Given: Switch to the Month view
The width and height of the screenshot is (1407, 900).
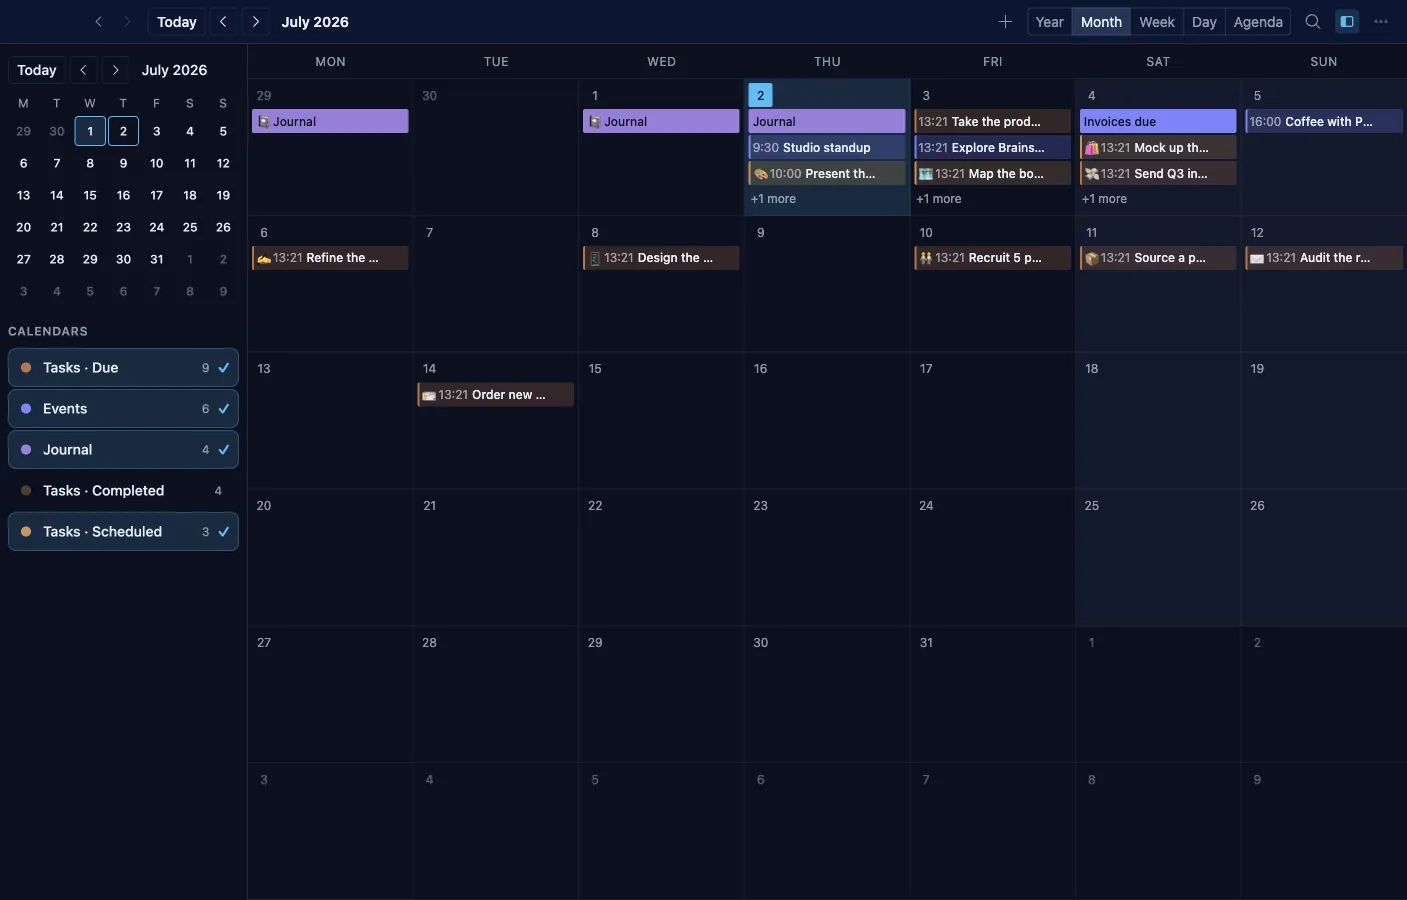Looking at the screenshot, I should coord(1101,21).
